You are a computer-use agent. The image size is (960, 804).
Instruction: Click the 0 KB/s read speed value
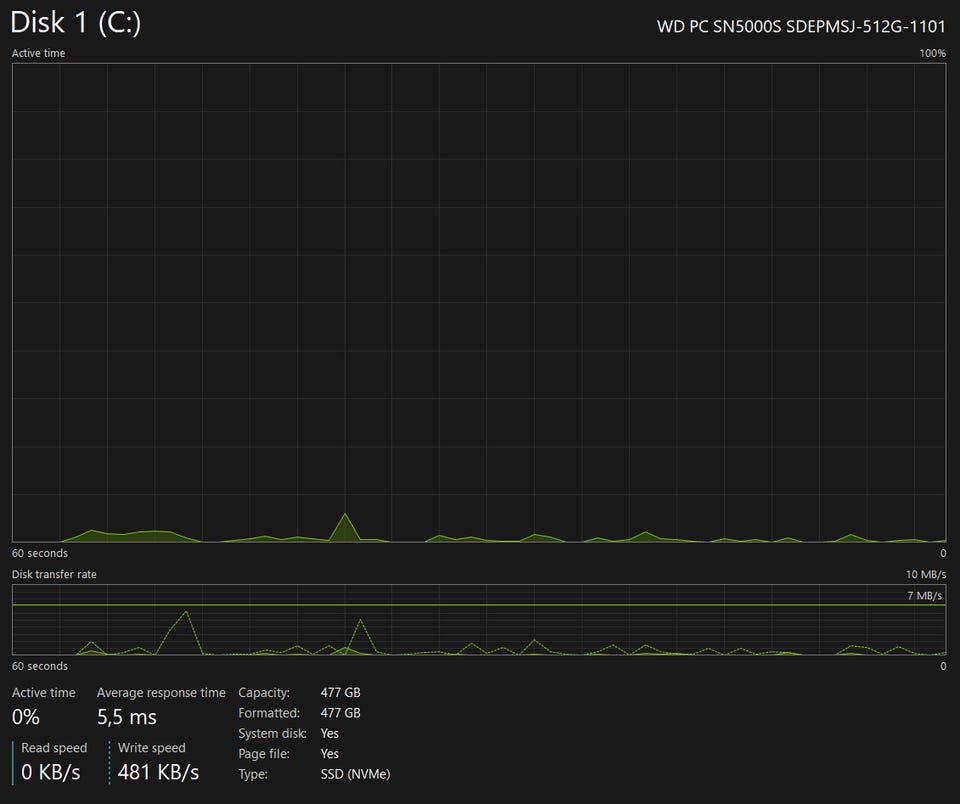51,772
